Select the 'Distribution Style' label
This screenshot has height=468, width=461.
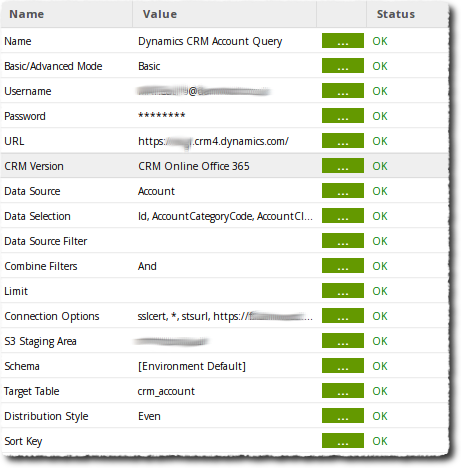point(46,416)
